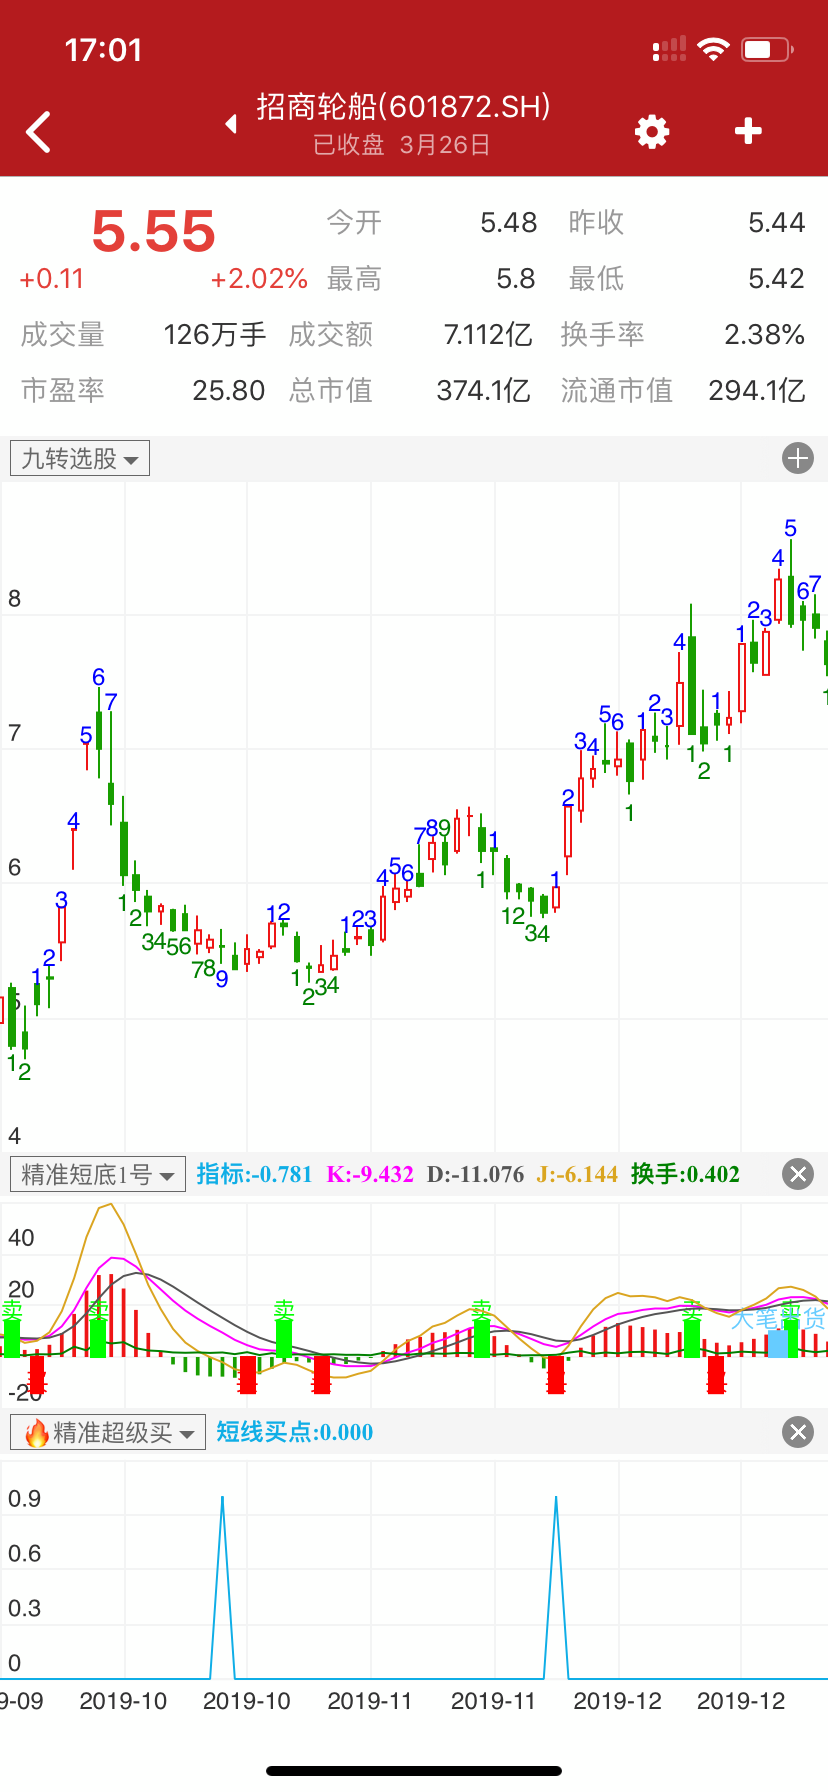Expand the 精准短底1号 indicator dropdown

point(97,1174)
